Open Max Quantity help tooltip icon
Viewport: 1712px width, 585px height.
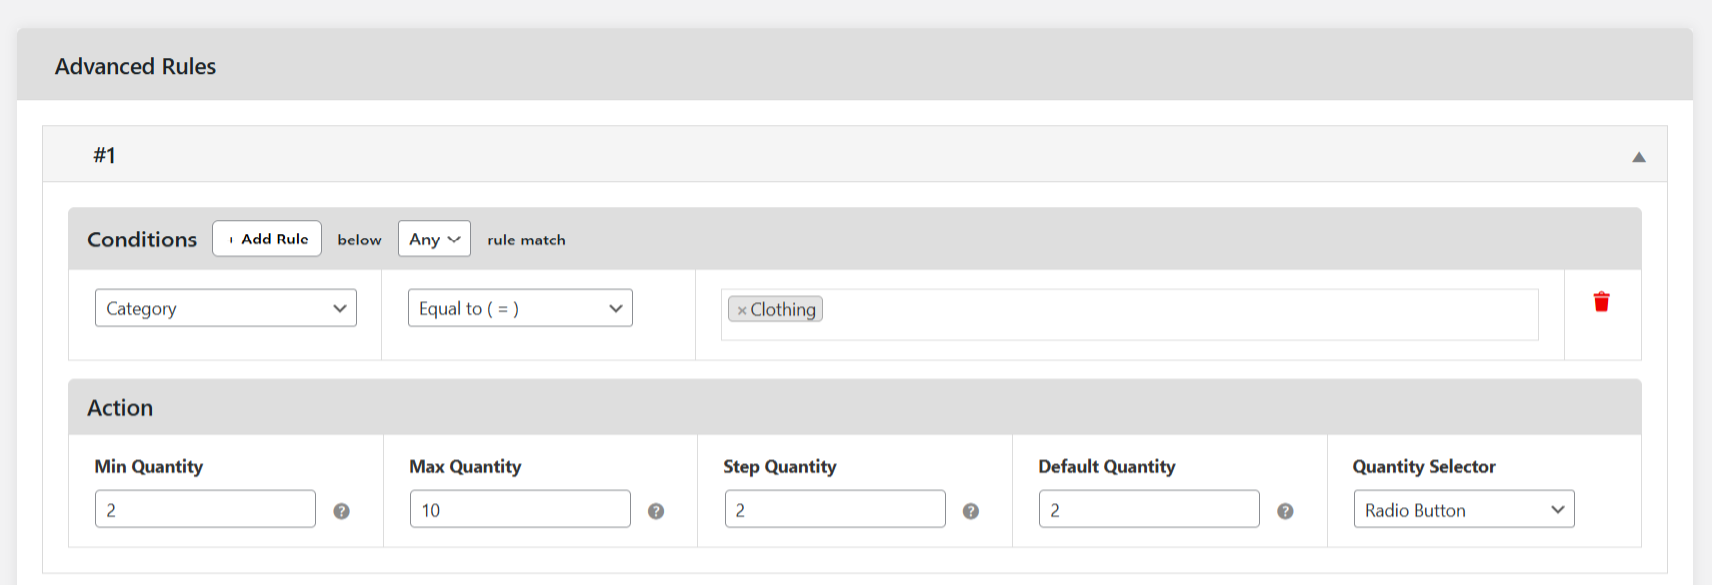(x=656, y=511)
